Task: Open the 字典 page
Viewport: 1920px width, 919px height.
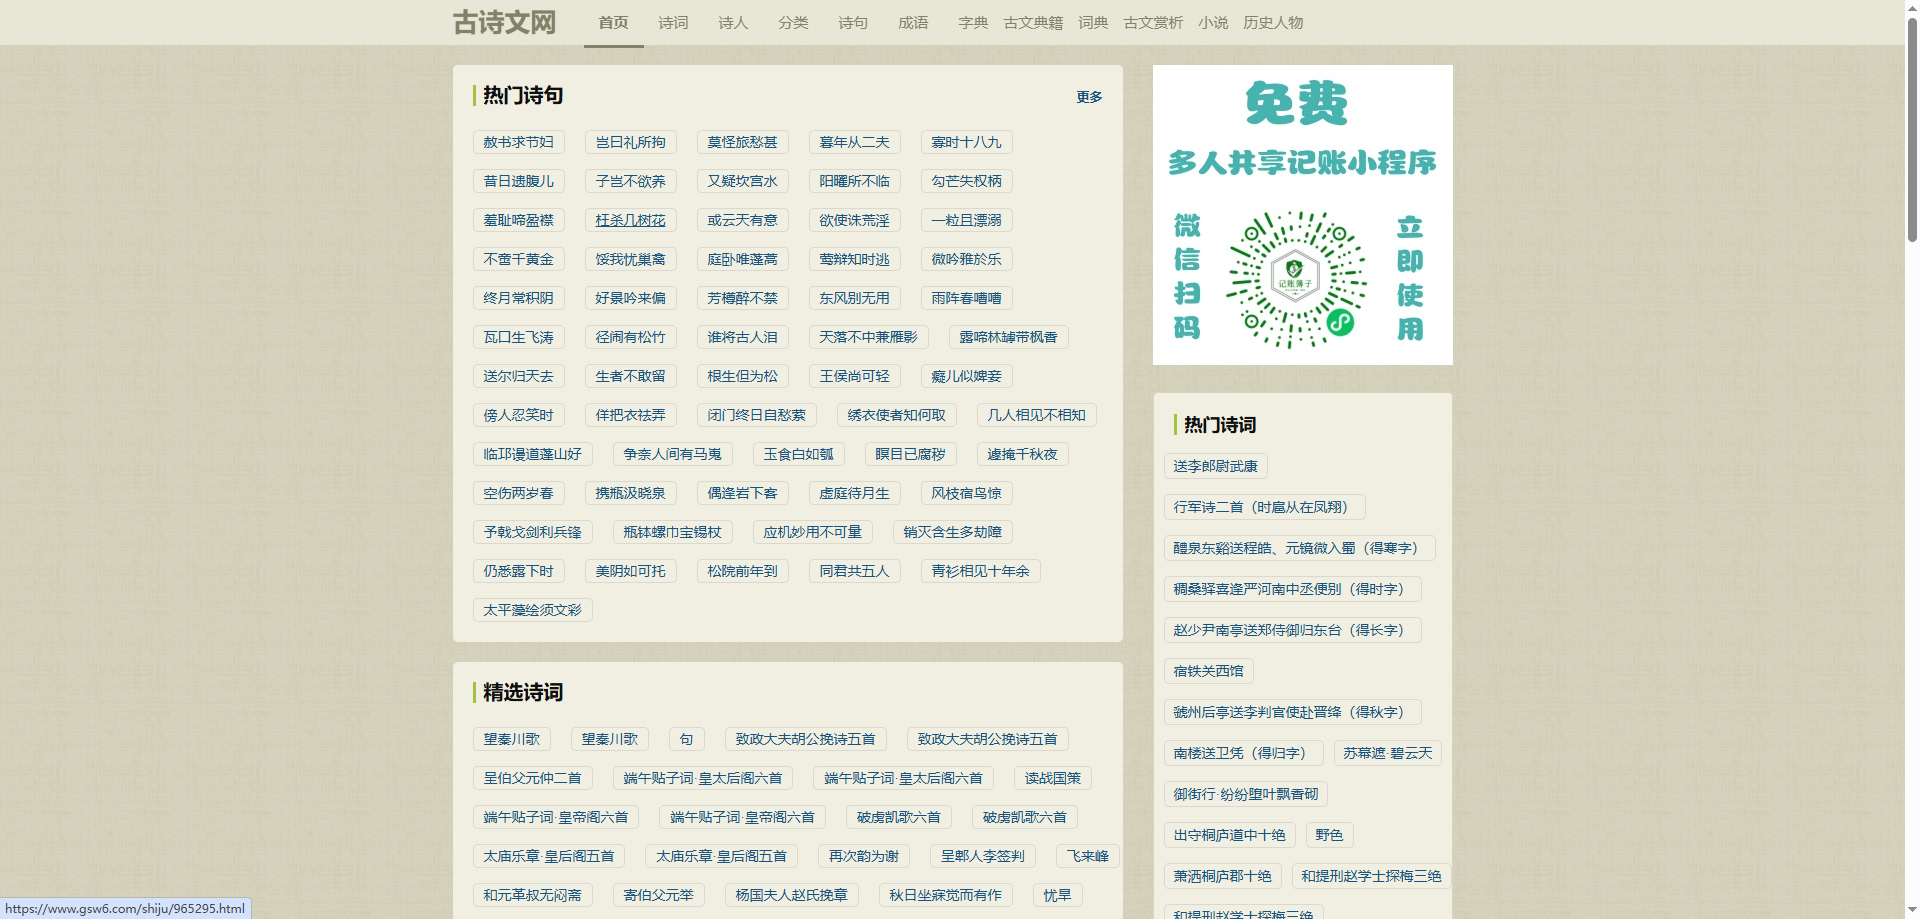Action: click(x=971, y=22)
